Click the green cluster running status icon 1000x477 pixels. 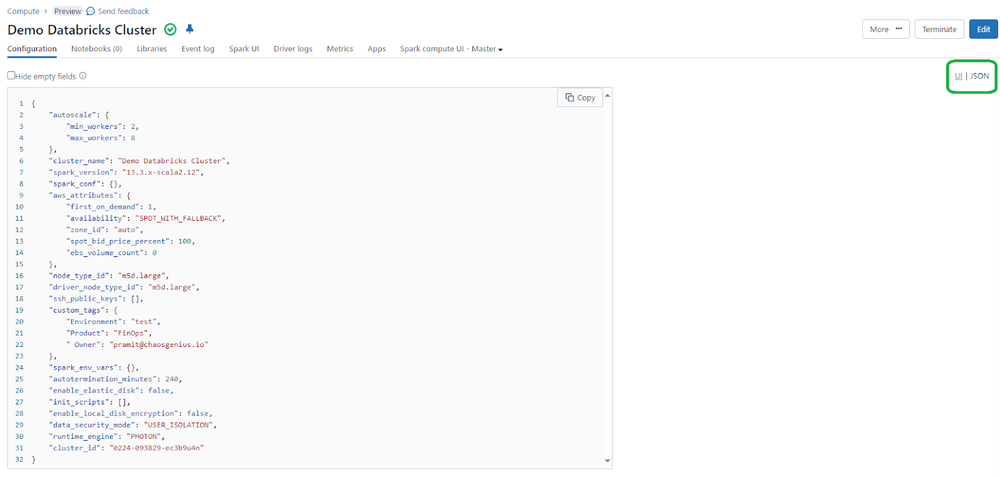(170, 30)
